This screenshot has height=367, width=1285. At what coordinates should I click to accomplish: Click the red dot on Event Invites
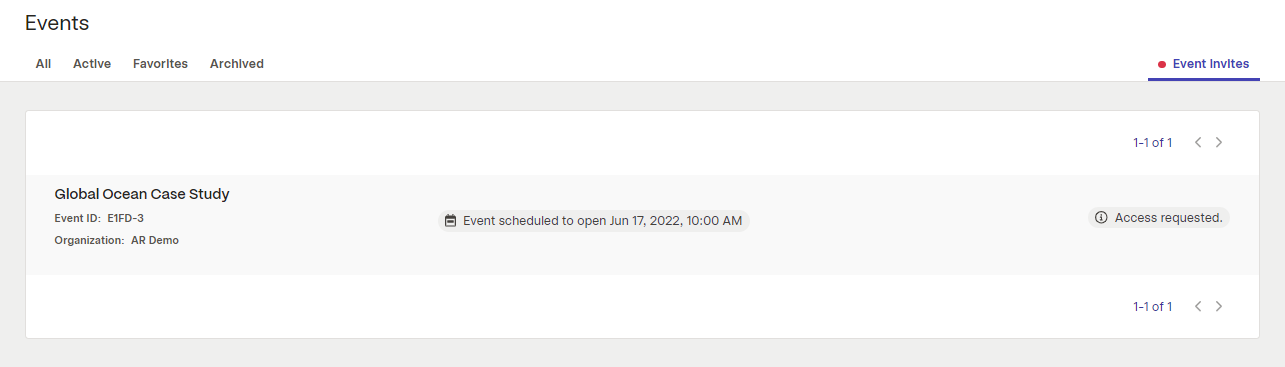tap(1162, 64)
